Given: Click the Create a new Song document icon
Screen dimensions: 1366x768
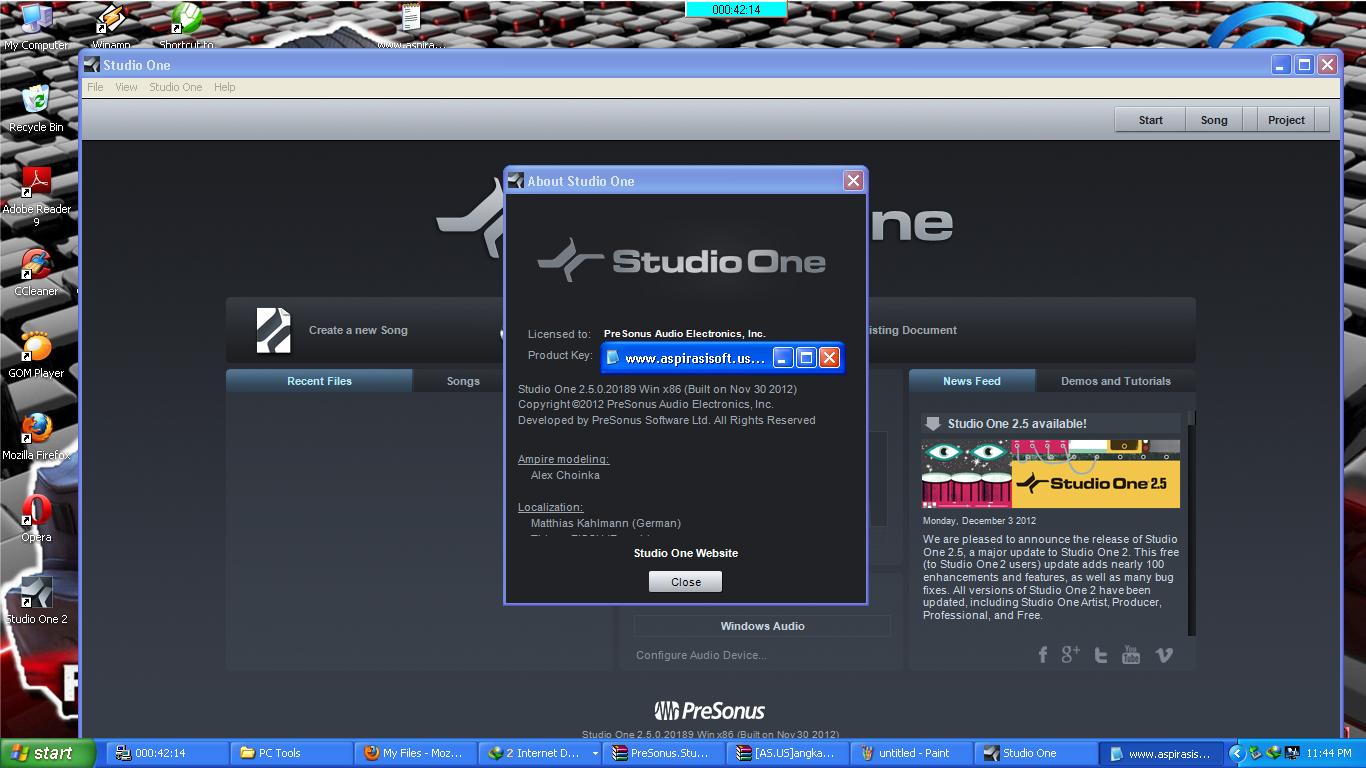Looking at the screenshot, I should pyautogui.click(x=273, y=330).
